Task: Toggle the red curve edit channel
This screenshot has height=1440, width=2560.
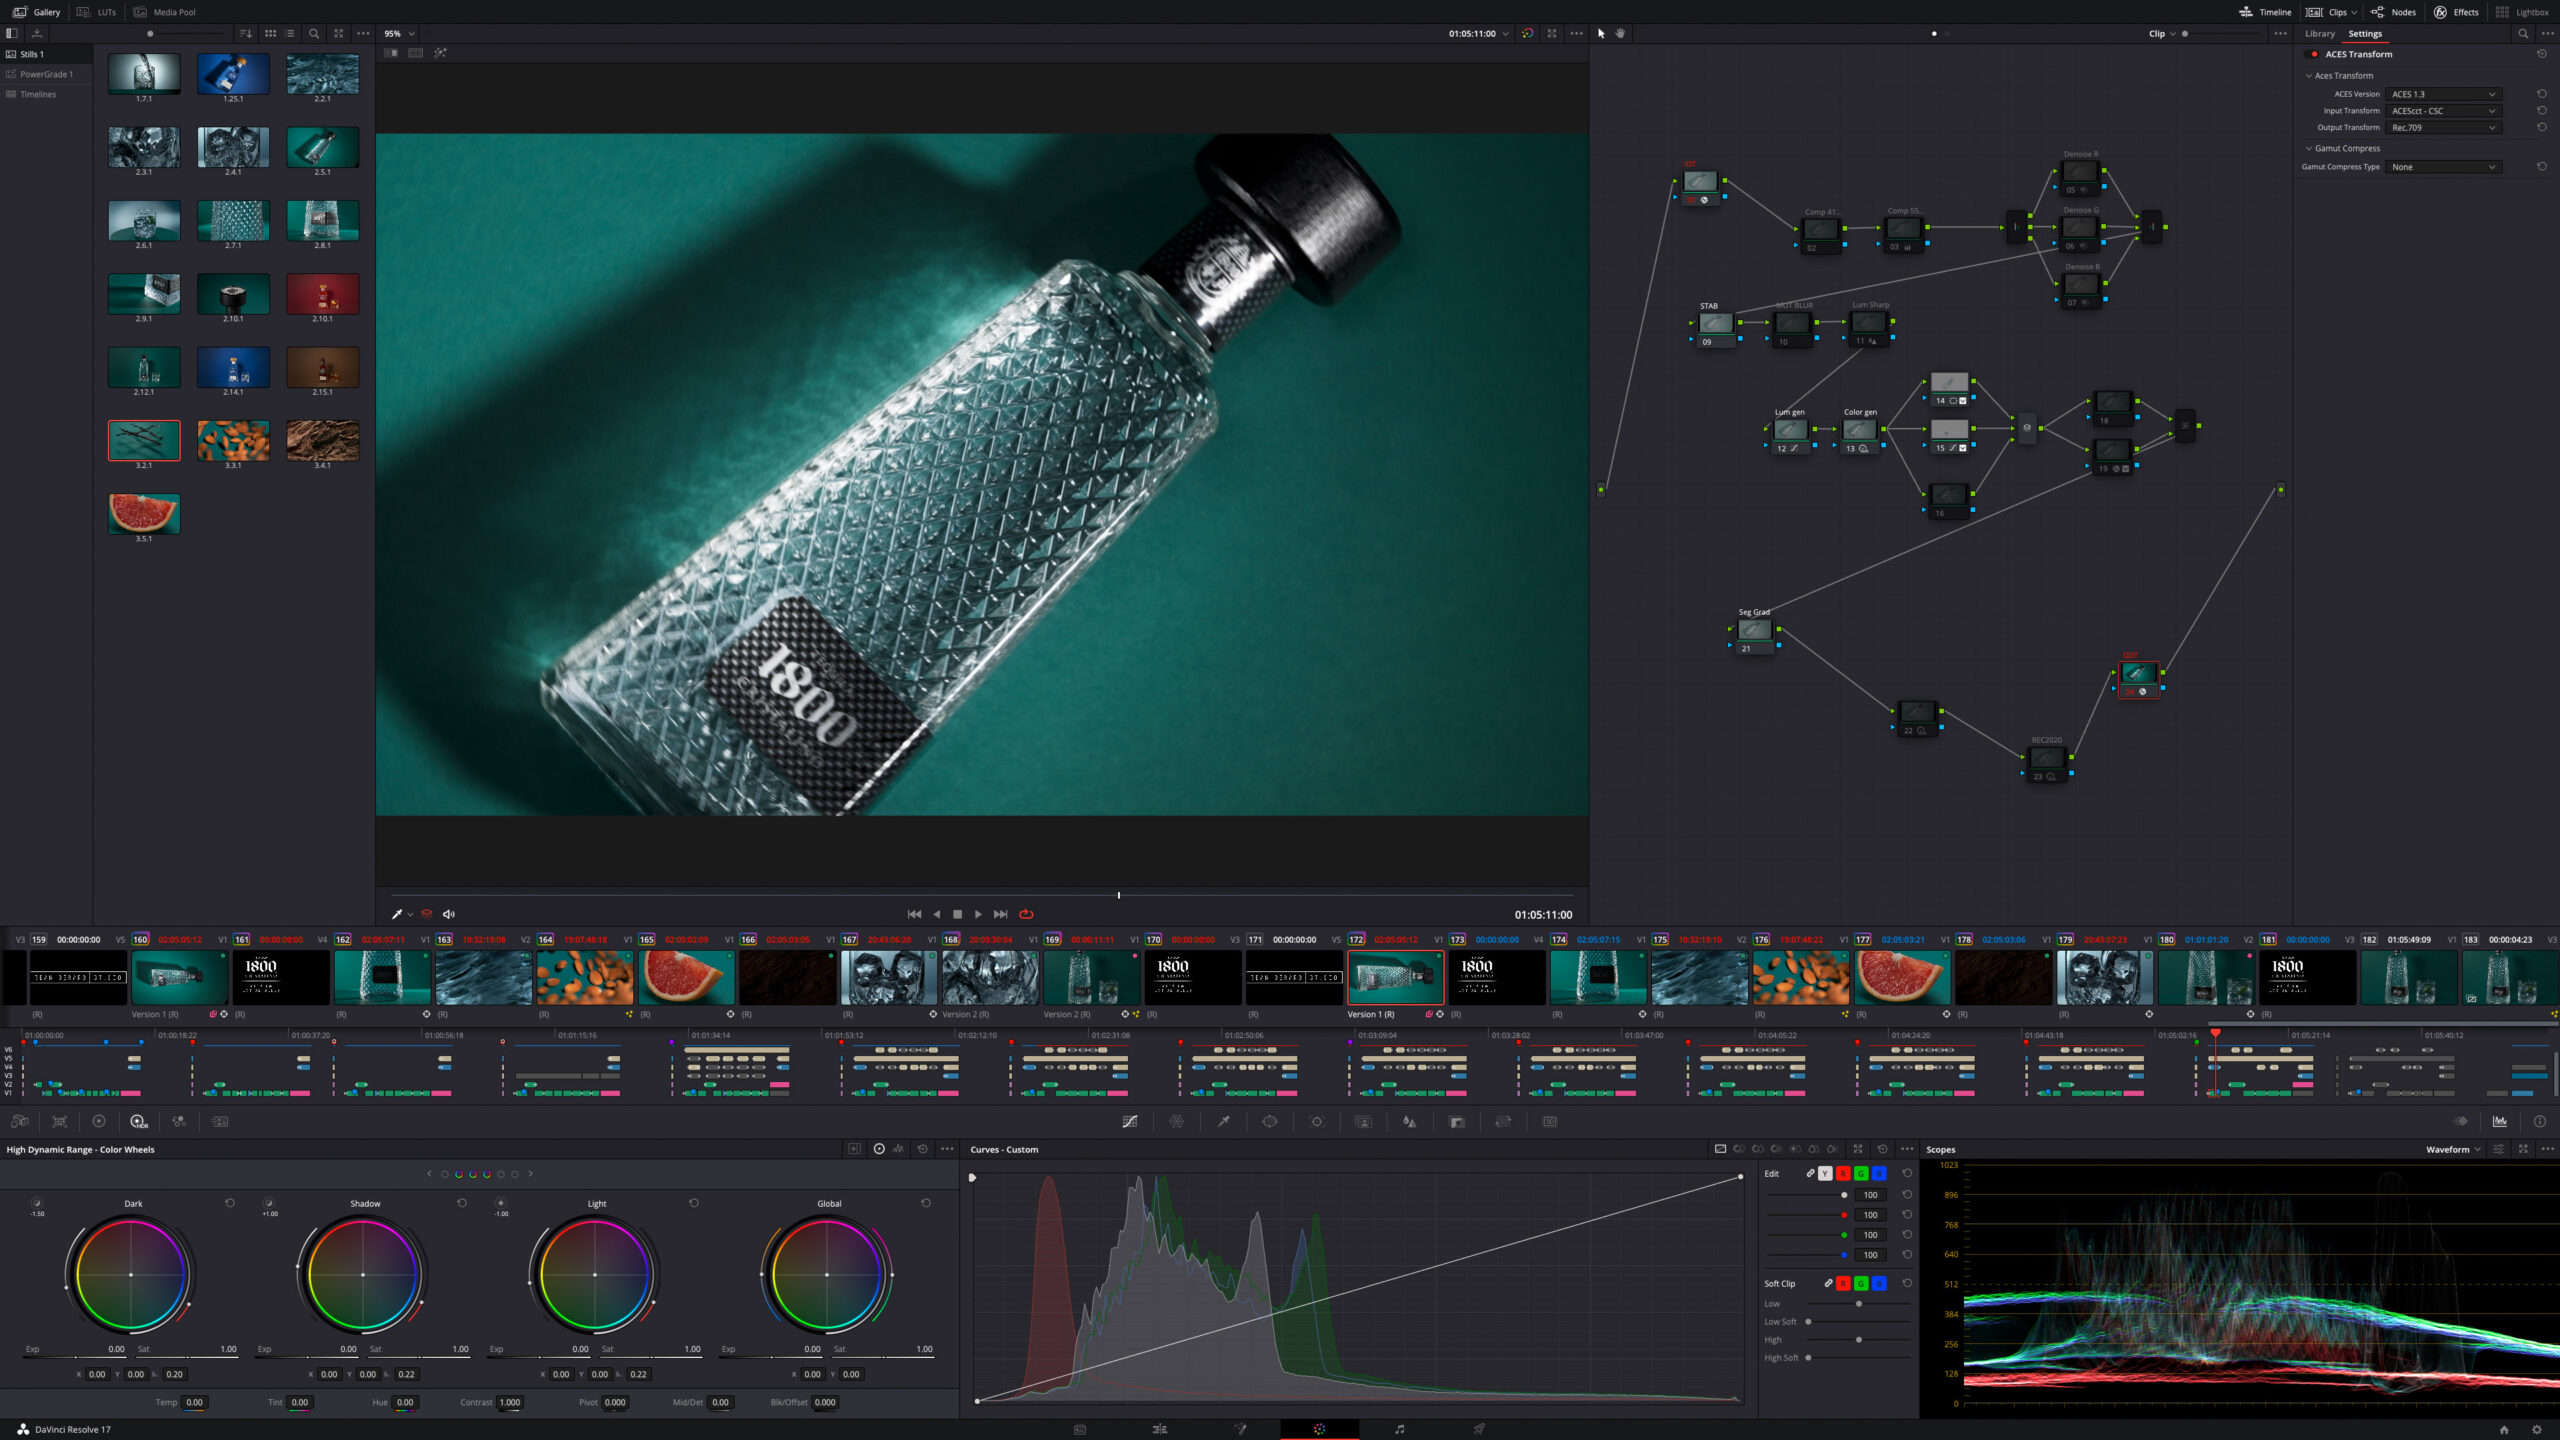Action: [1843, 1173]
